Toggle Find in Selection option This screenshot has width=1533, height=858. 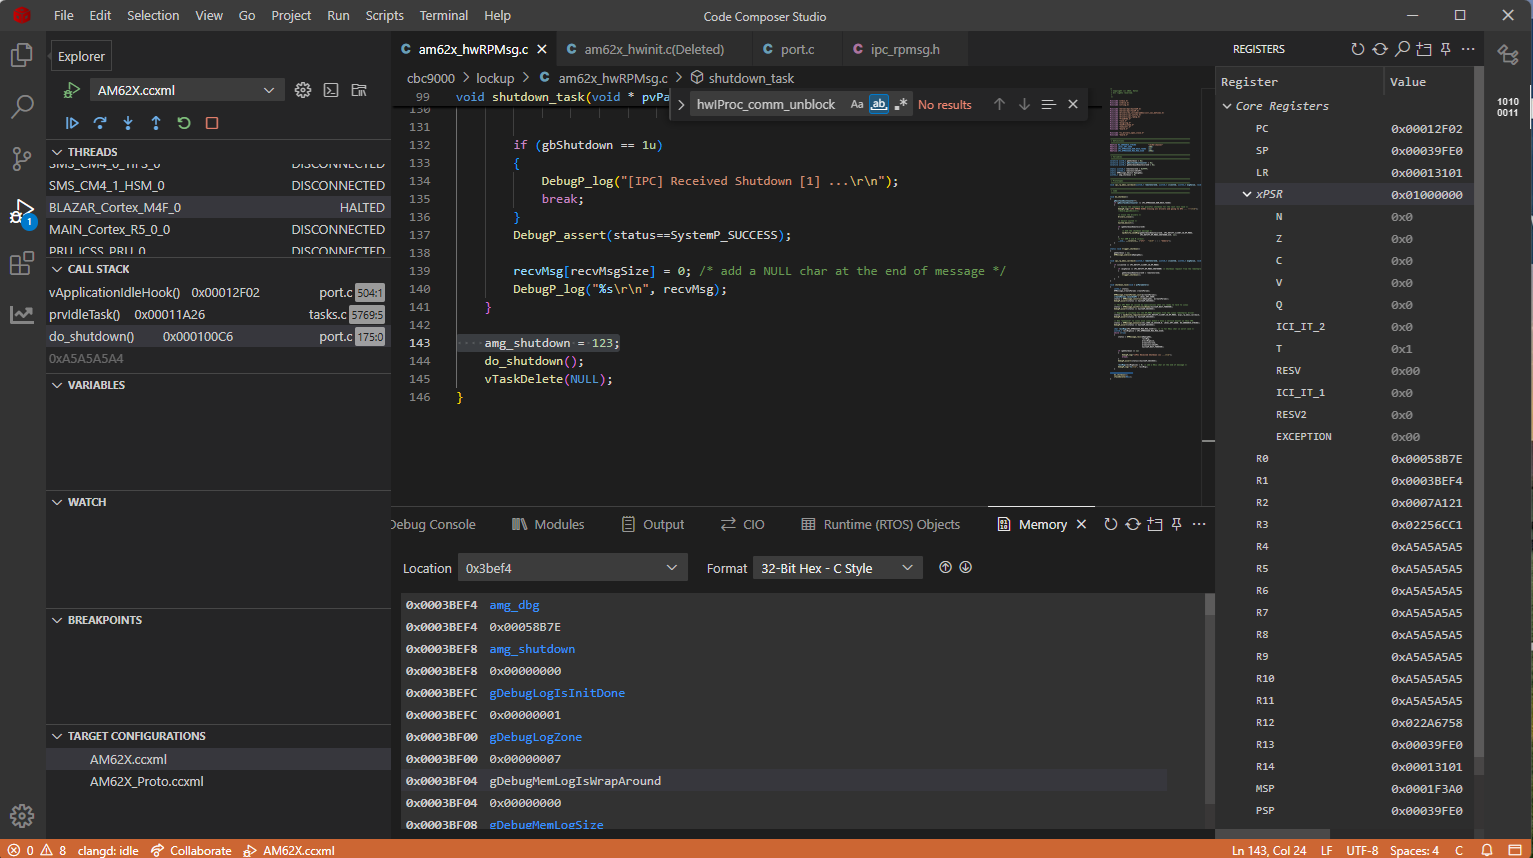1048,104
